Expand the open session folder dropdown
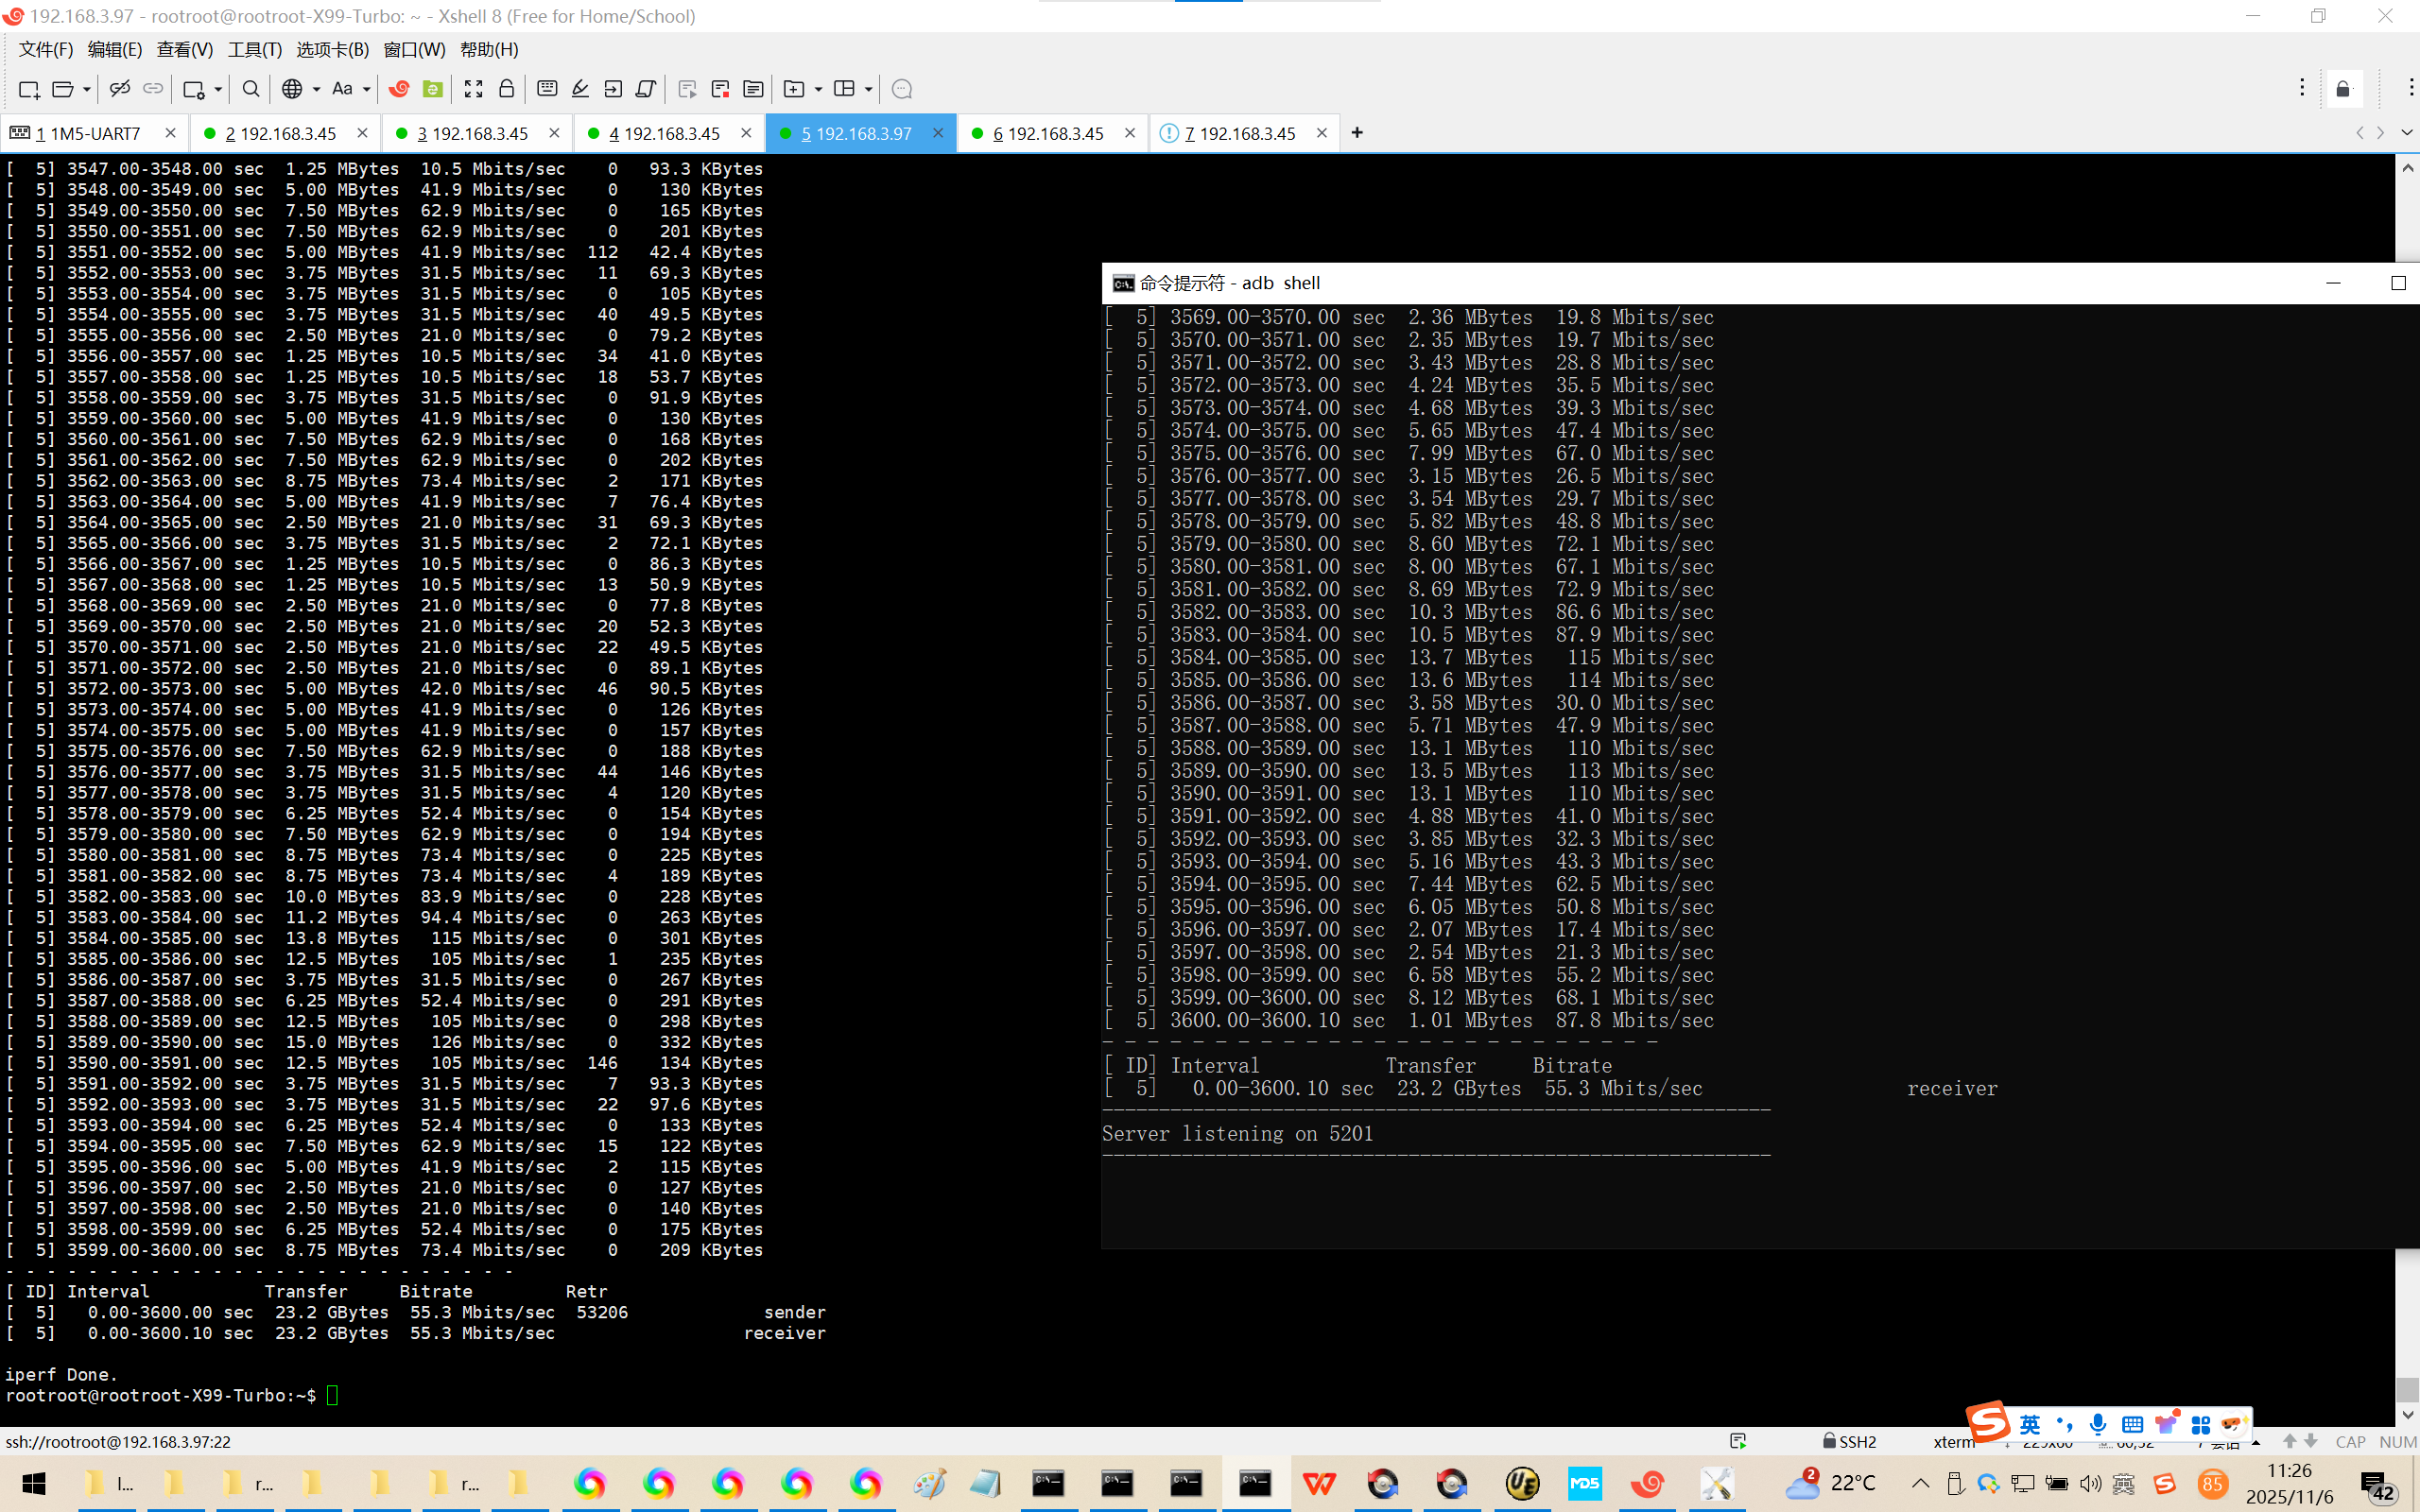2420x1512 pixels. point(87,89)
